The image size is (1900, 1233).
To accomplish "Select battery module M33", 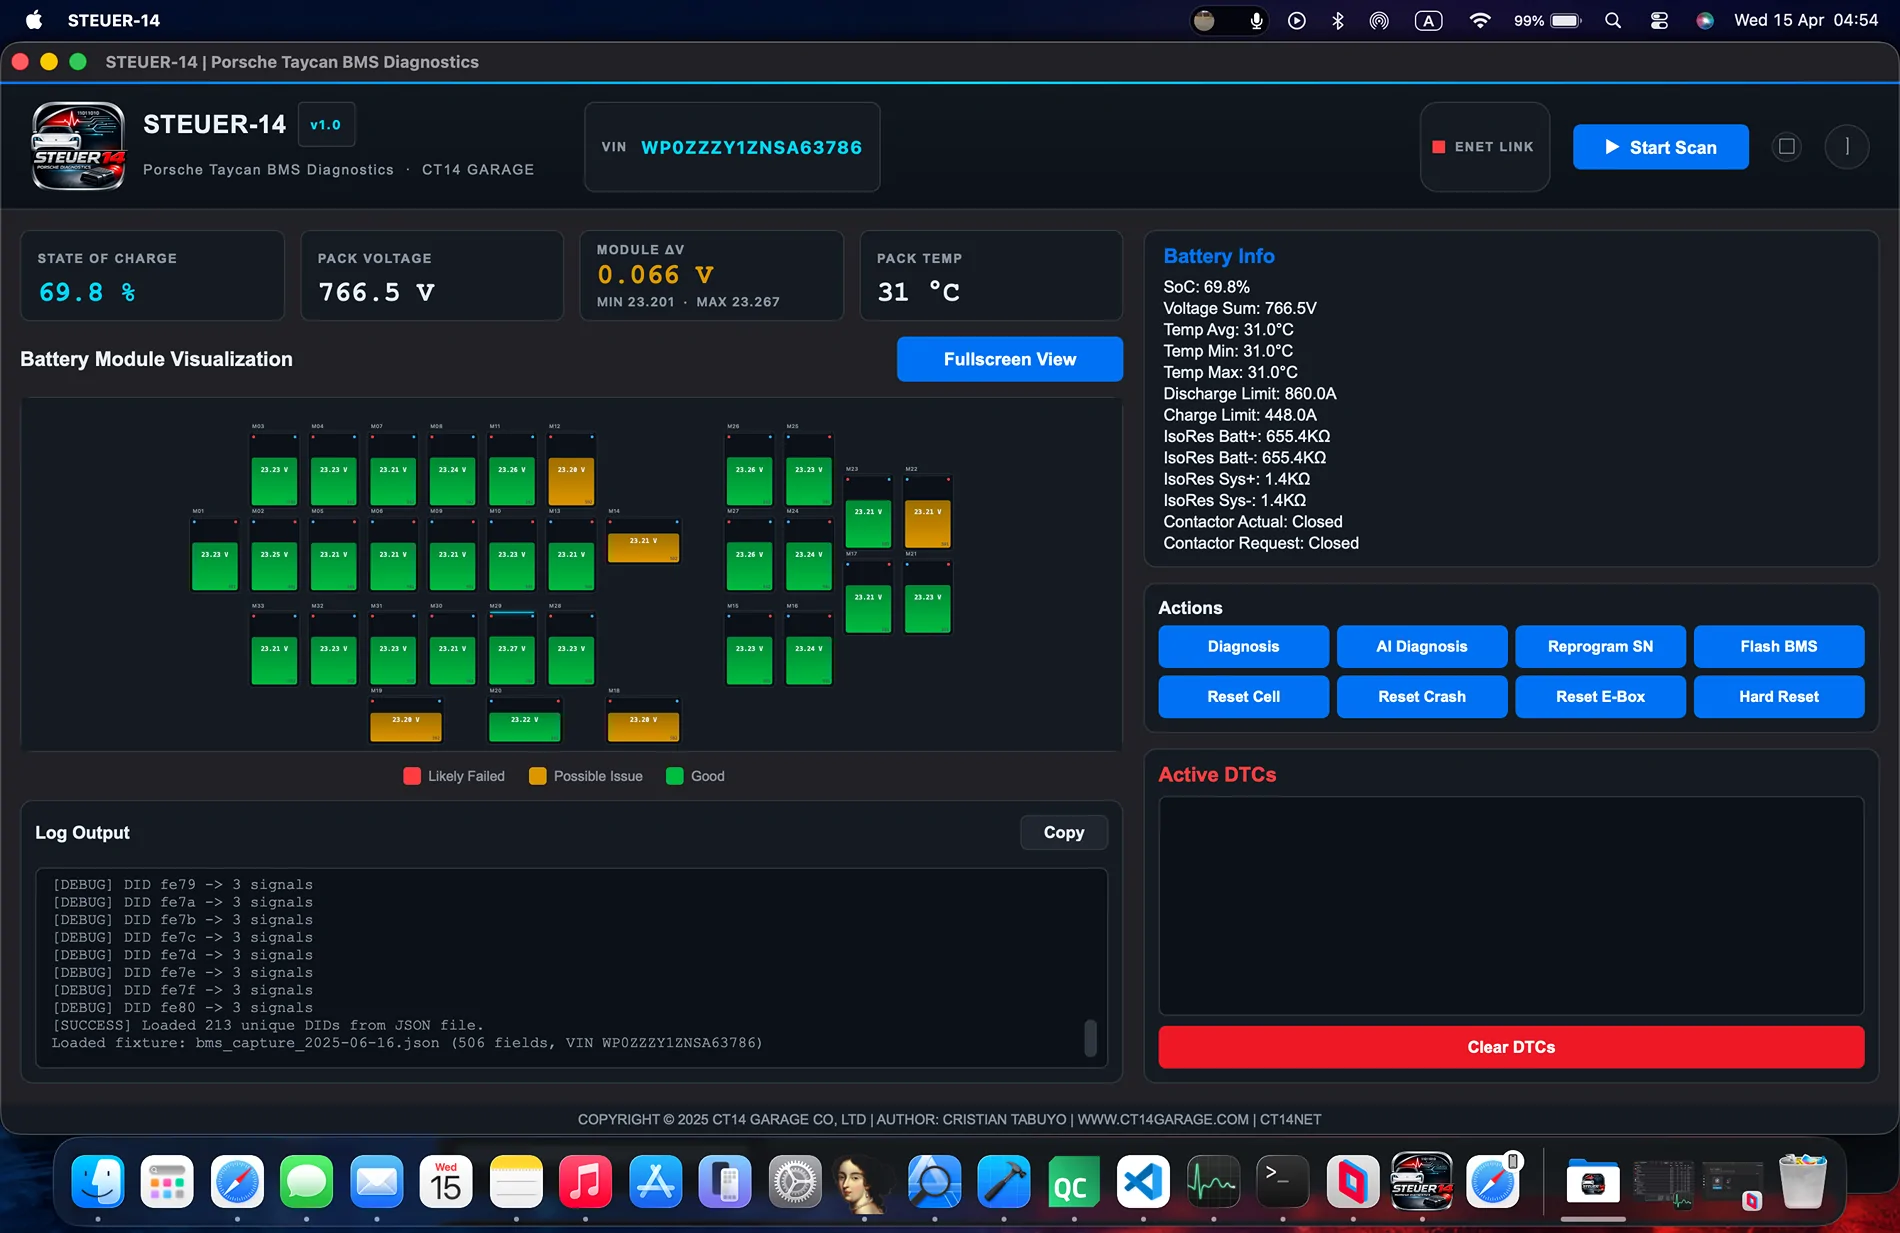I will 274,649.
